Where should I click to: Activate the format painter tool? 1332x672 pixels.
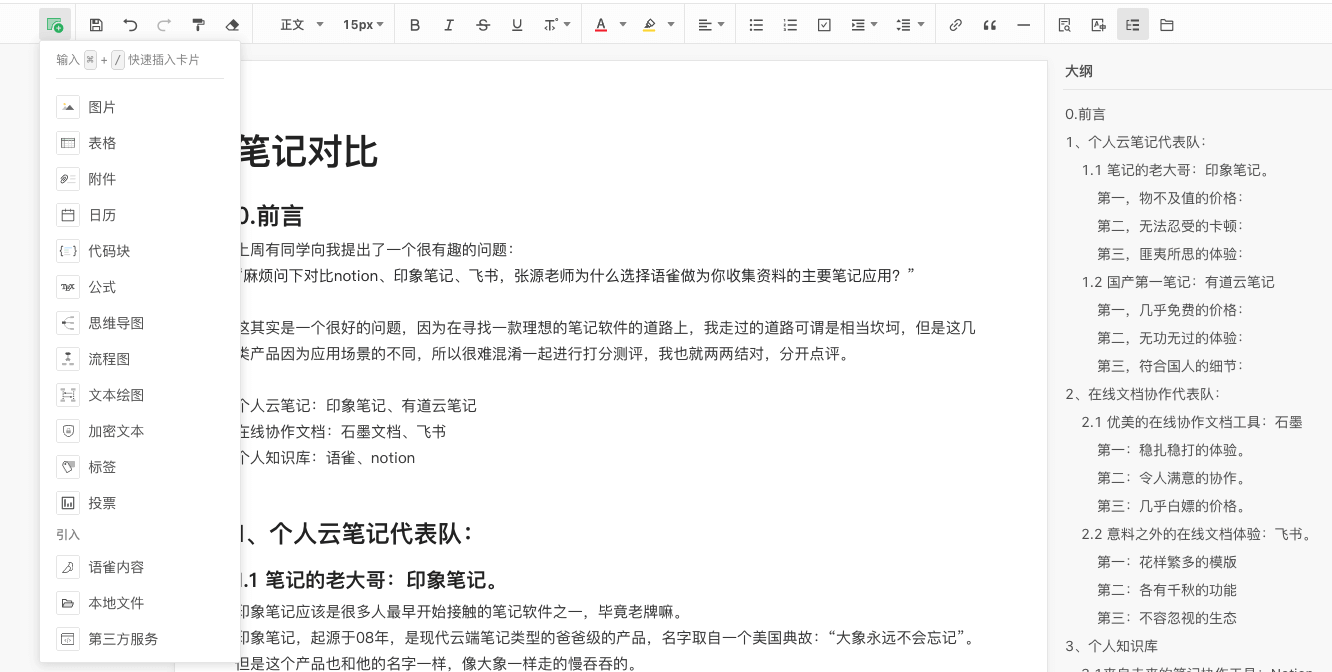tap(198, 25)
